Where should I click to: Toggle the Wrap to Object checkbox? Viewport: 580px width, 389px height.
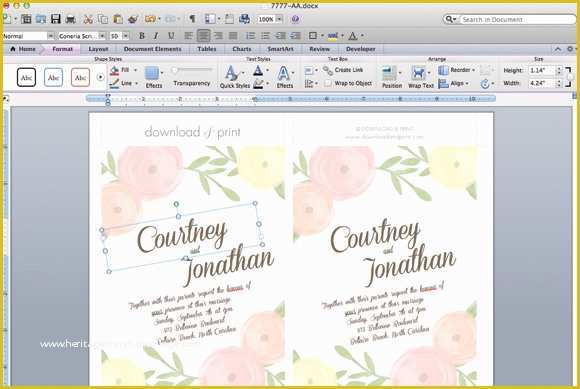coord(328,83)
